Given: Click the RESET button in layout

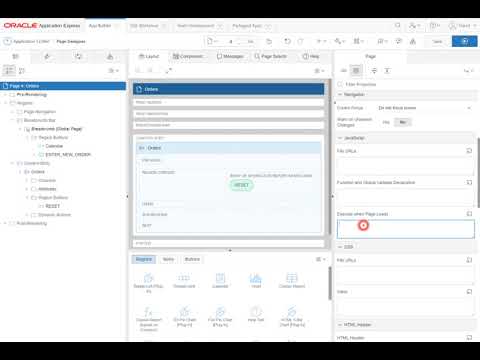Looking at the screenshot, I should click(241, 185).
